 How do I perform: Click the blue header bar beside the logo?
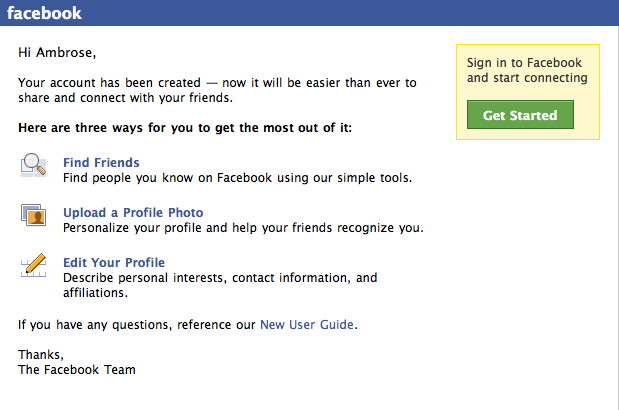point(349,13)
